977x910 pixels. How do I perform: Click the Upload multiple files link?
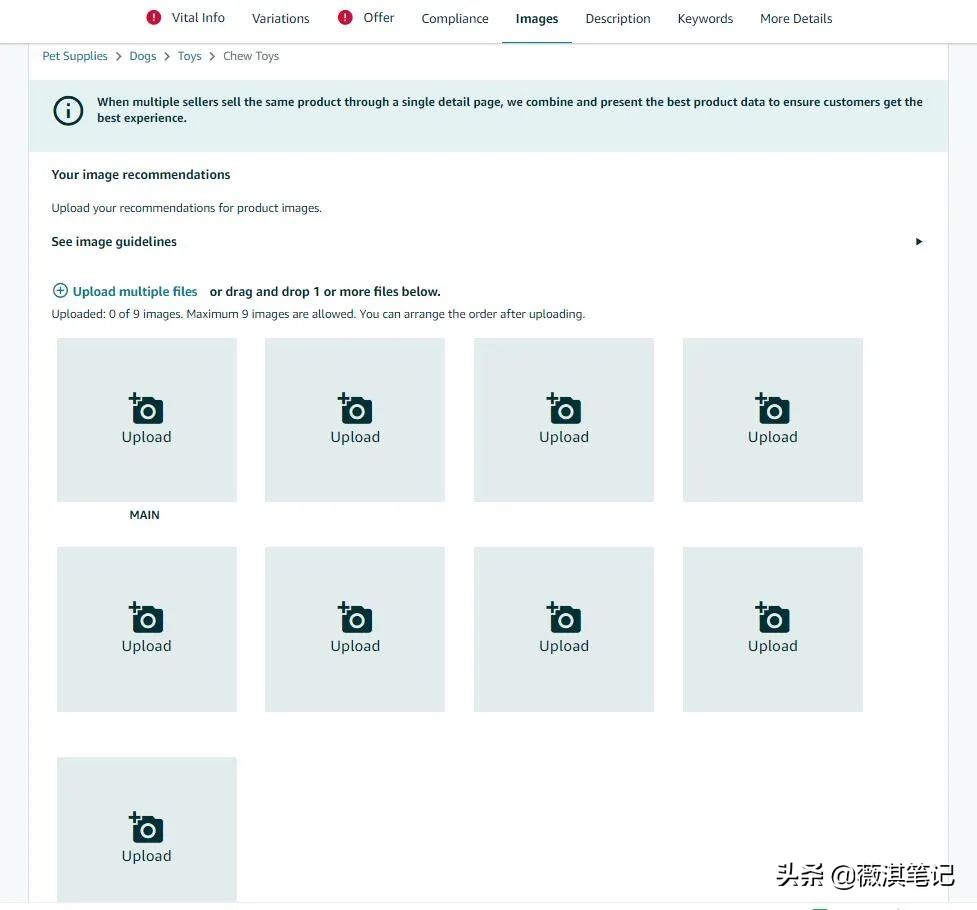tap(135, 291)
